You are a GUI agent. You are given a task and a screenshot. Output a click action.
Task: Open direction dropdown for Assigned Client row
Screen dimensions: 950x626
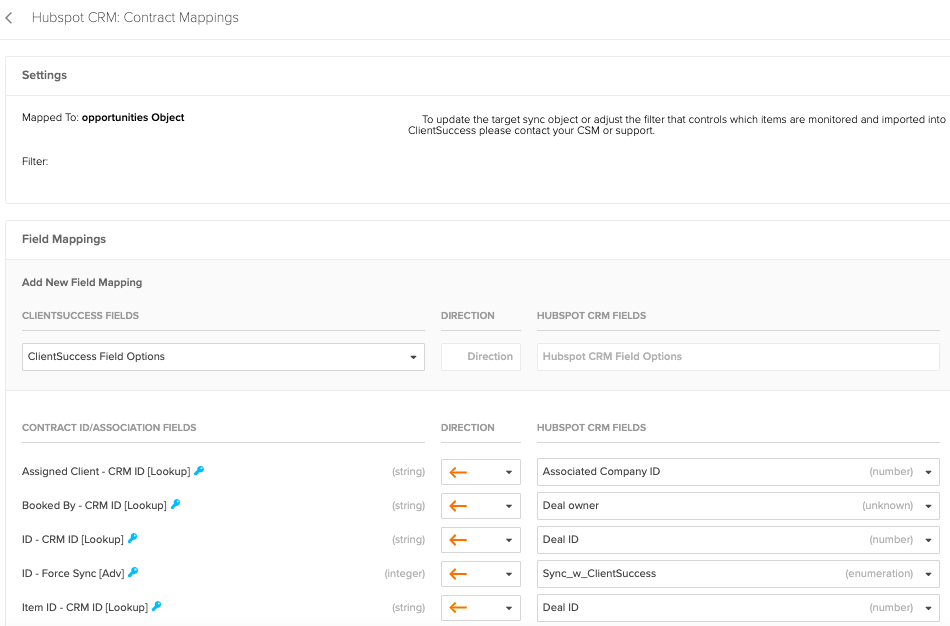(480, 472)
